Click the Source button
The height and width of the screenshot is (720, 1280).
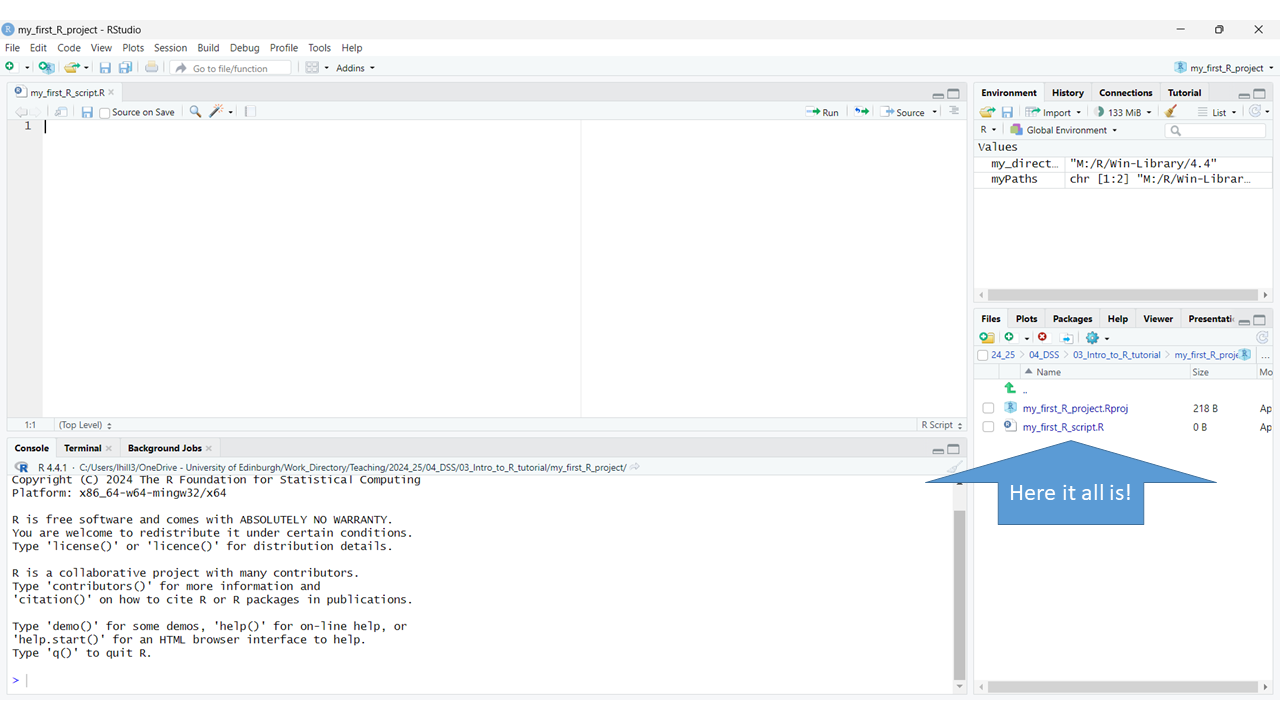pyautogui.click(x=903, y=112)
